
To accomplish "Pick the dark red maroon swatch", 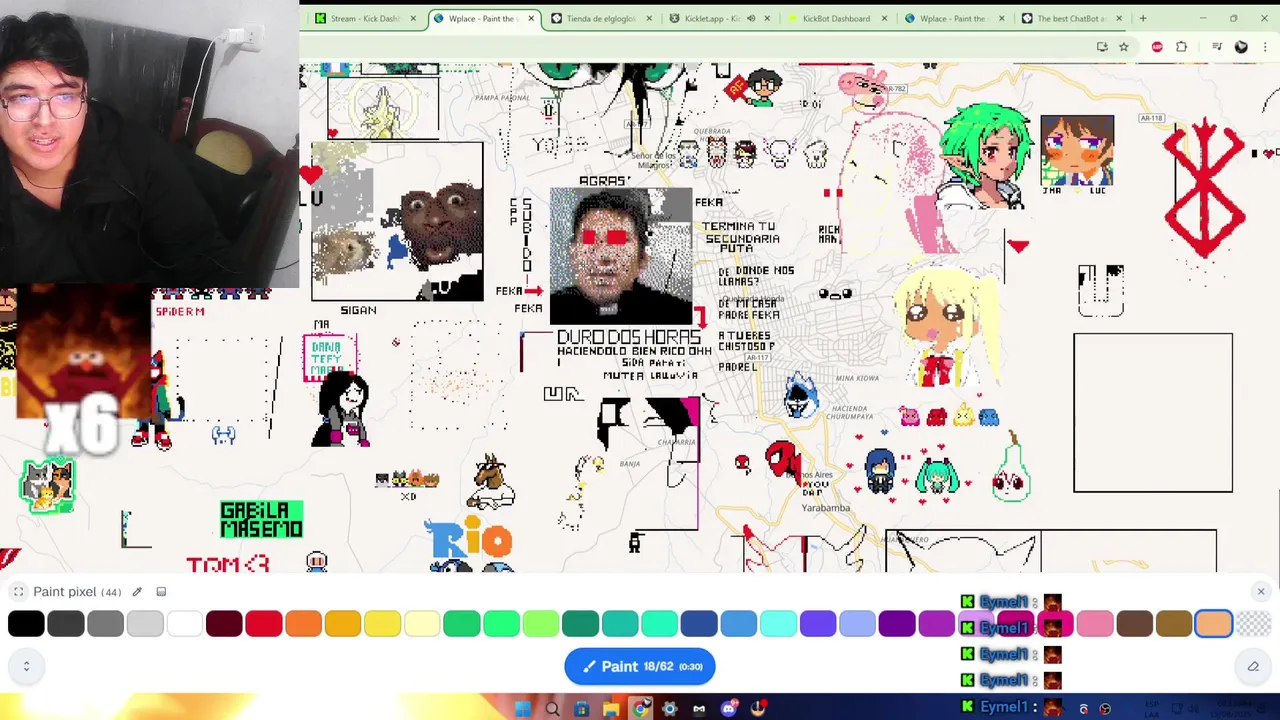I will 224,624.
